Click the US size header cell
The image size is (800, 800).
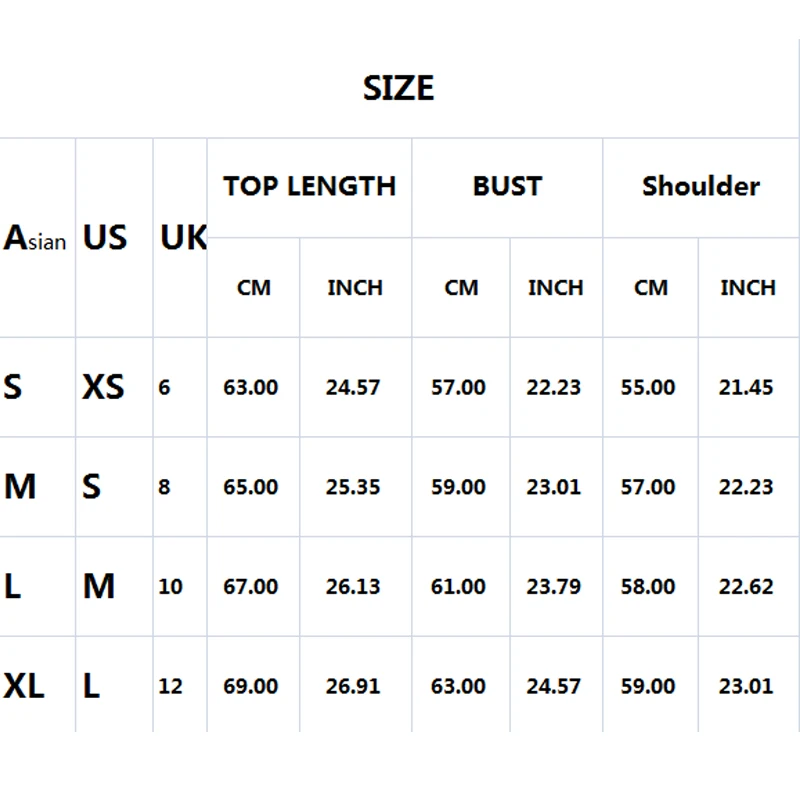click(105, 238)
